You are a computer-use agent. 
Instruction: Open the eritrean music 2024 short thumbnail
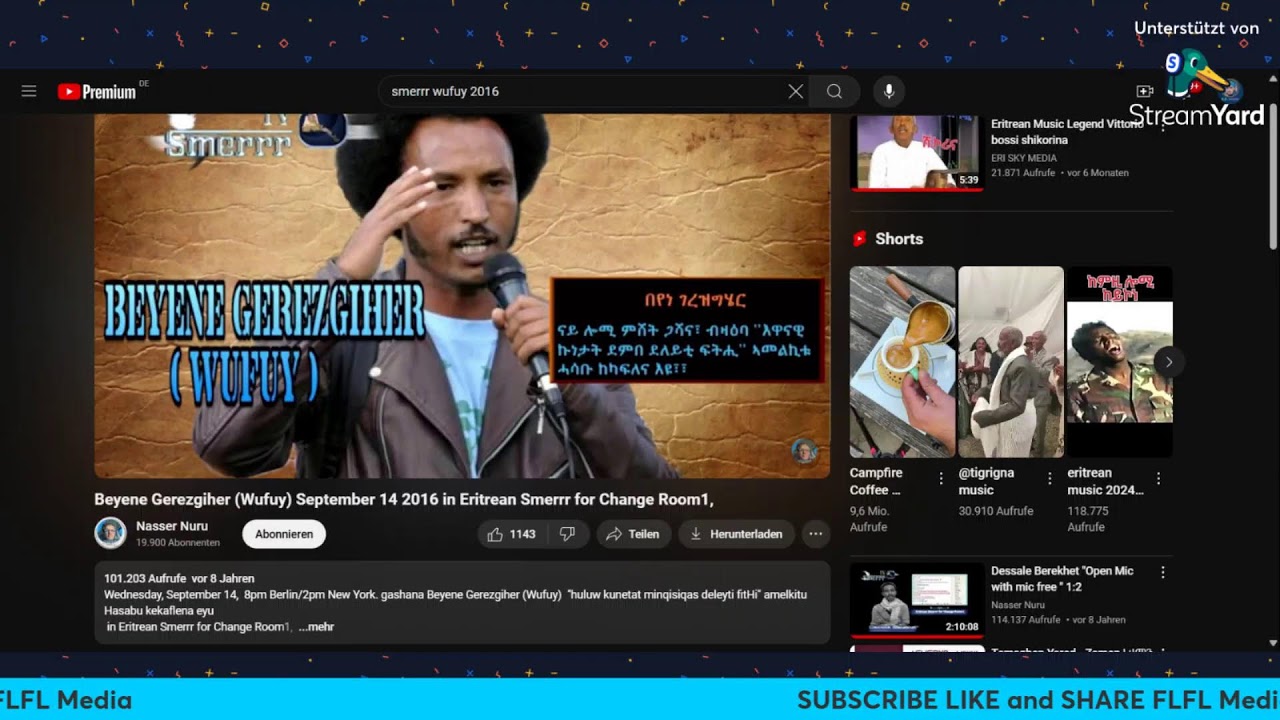pos(1120,362)
